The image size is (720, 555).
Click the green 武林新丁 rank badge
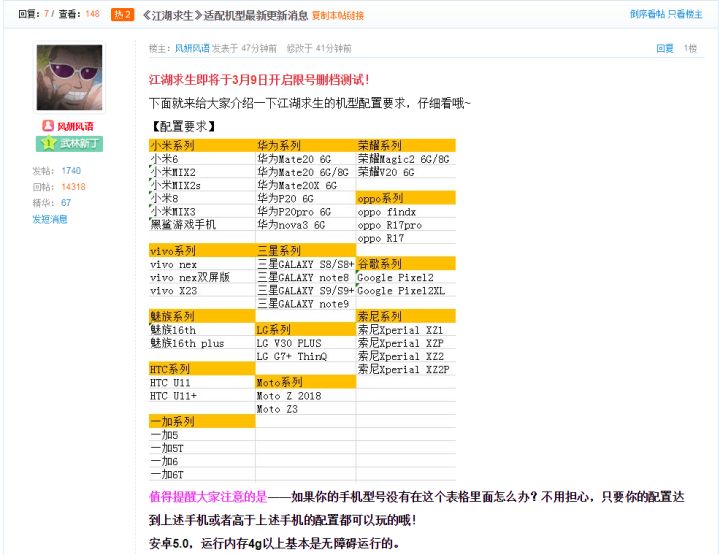(x=69, y=144)
